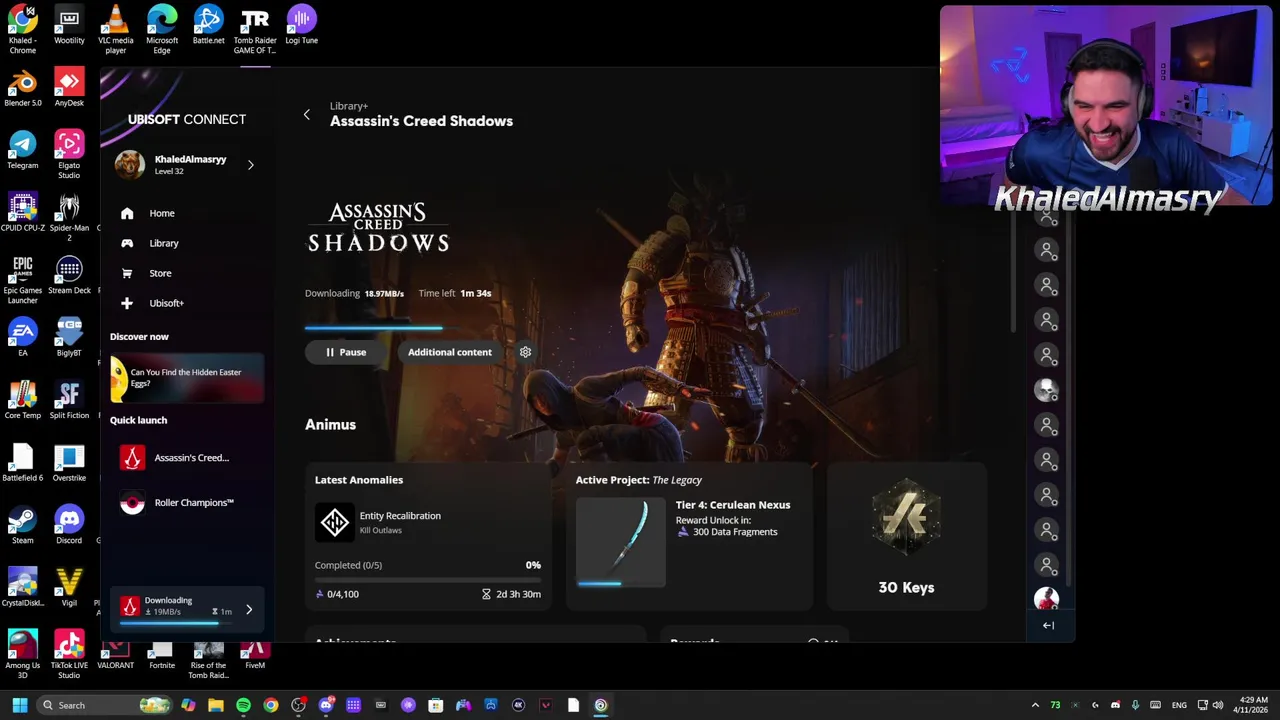Open Core Temp desktop shortcut

[23, 401]
